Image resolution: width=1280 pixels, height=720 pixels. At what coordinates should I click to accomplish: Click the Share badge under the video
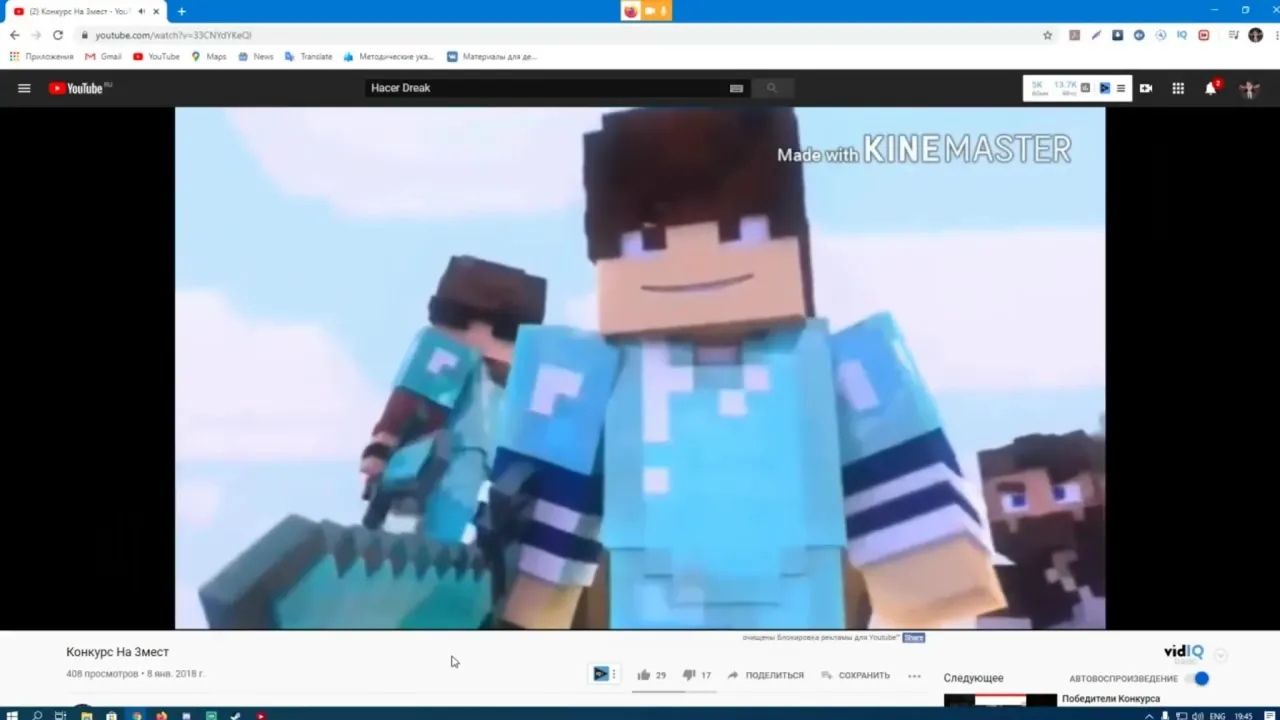914,637
